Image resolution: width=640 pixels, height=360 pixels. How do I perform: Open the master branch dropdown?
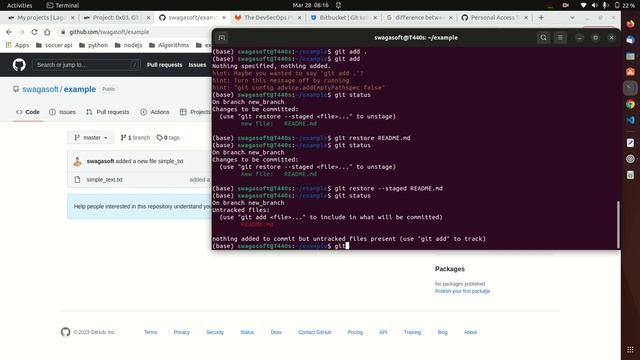(x=91, y=138)
